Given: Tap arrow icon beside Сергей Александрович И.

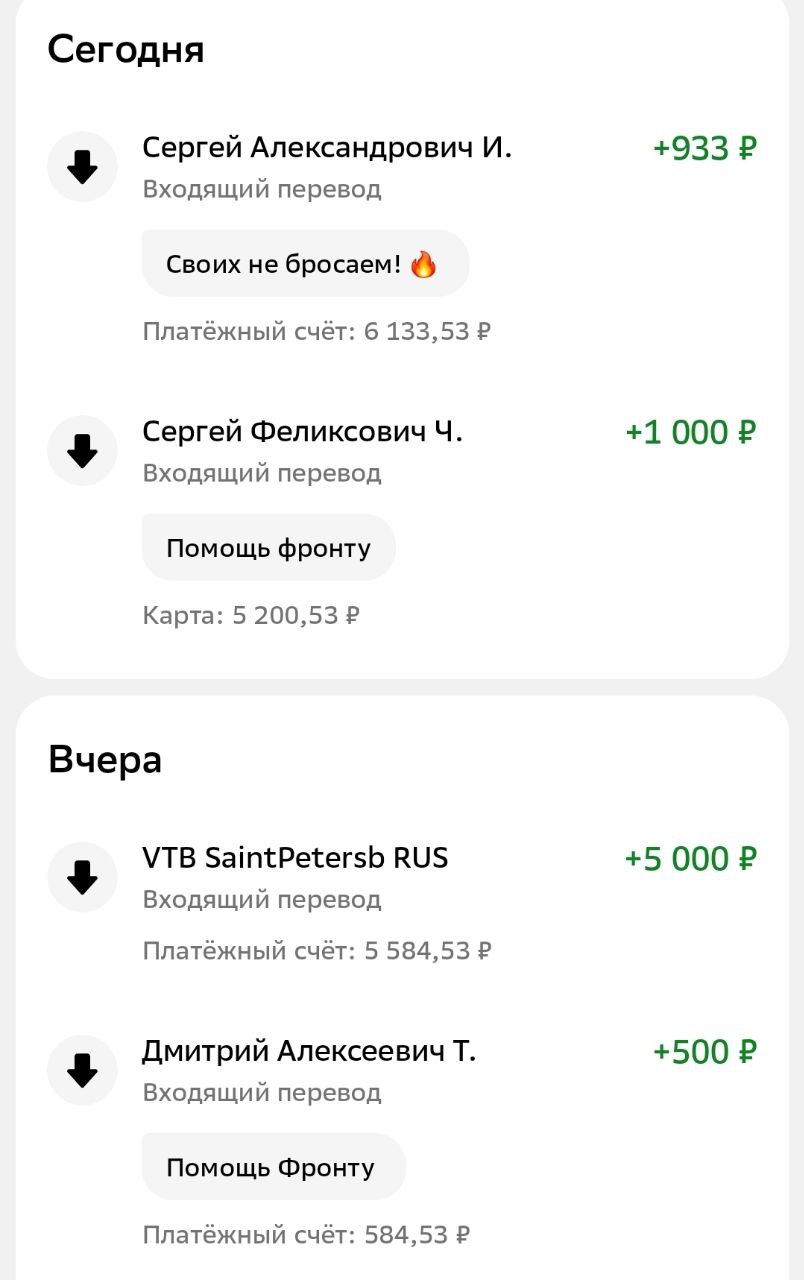Looking at the screenshot, I should click(x=82, y=167).
